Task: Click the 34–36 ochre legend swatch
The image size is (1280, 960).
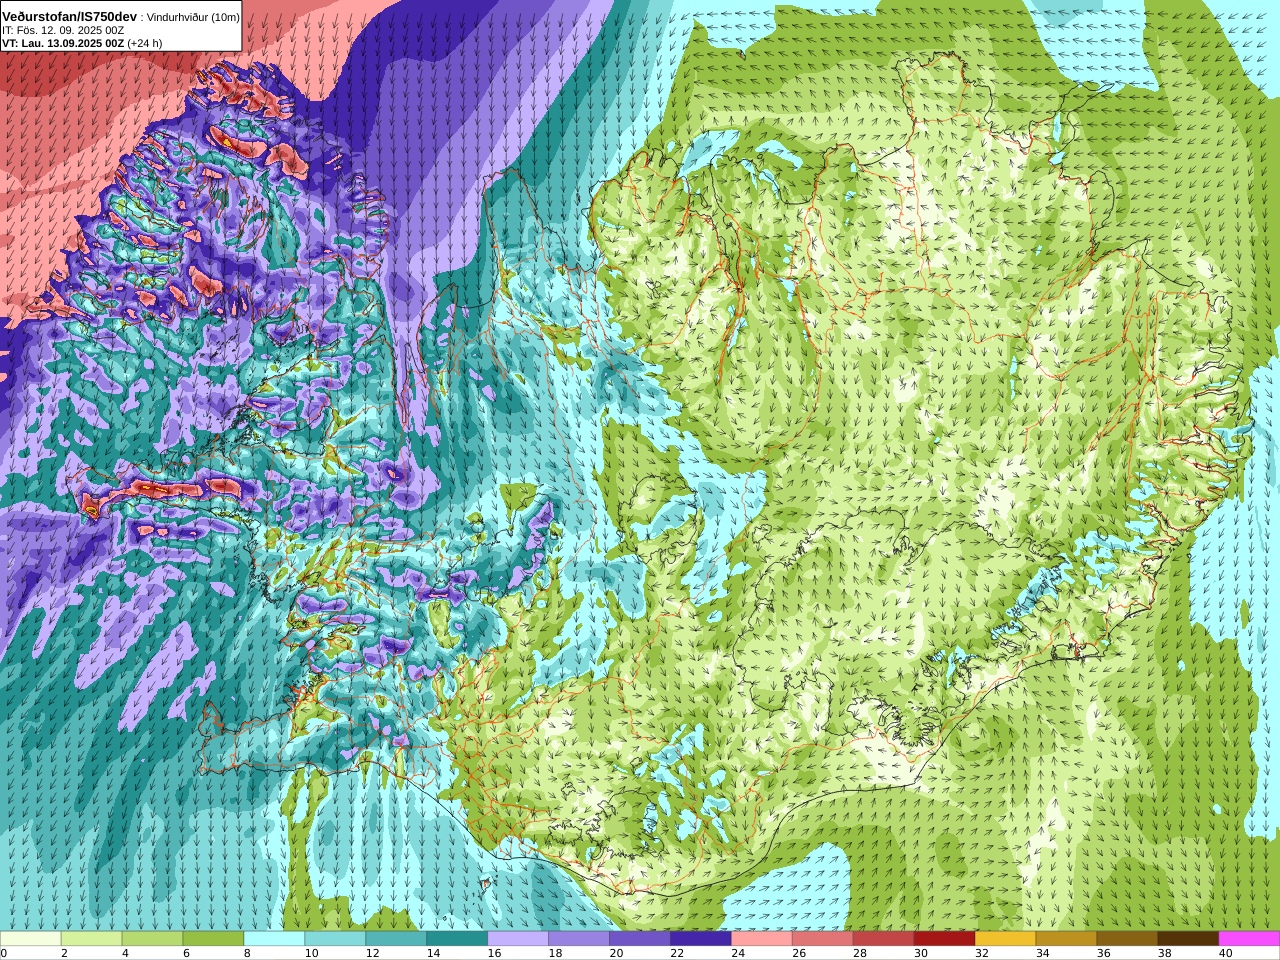Action: pyautogui.click(x=1067, y=939)
